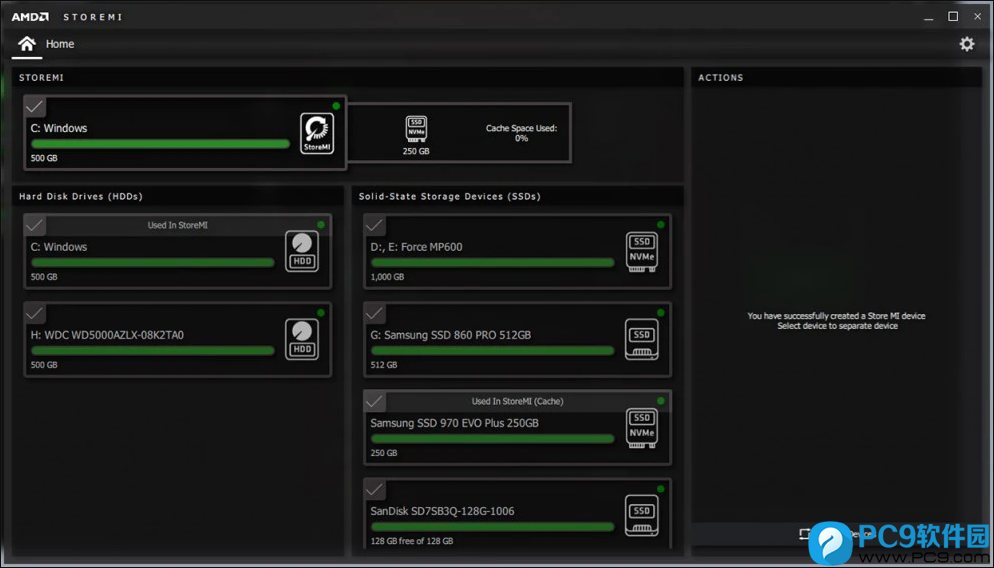
Task: Click the ACTIONS panel header
Action: pos(721,77)
